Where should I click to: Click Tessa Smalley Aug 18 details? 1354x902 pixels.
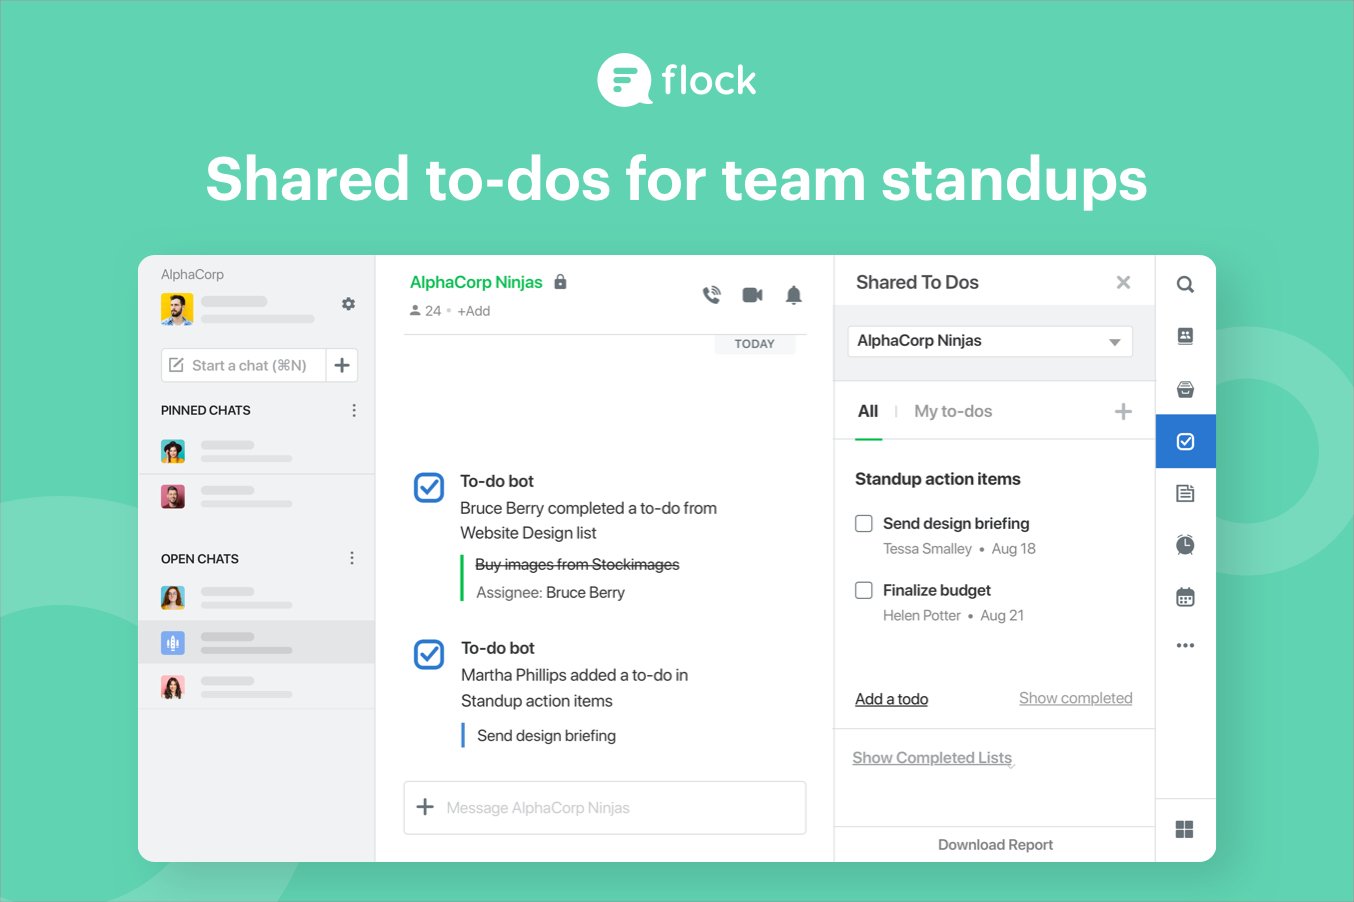click(959, 549)
